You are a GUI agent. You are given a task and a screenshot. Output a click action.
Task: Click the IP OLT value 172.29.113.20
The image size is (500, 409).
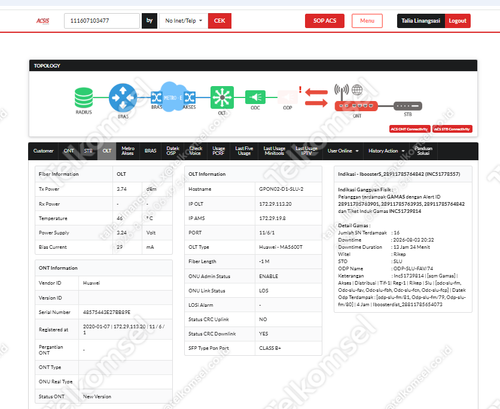(x=275, y=204)
